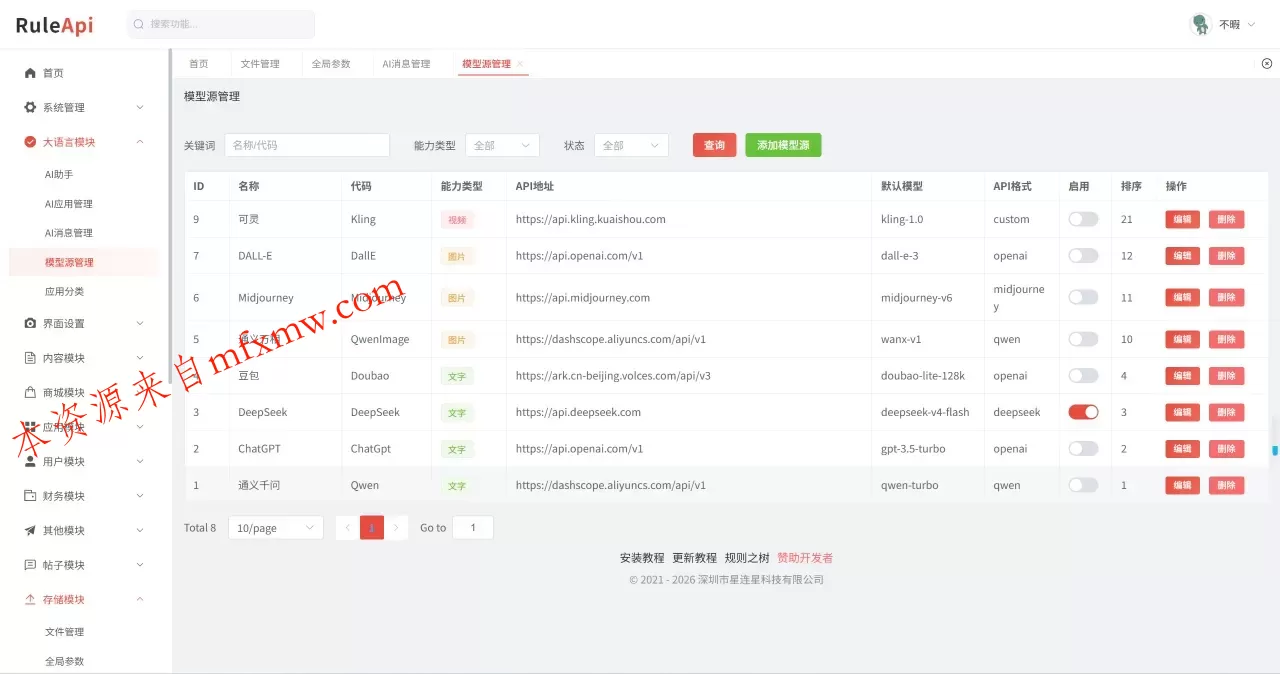
Task: Click the close-all-tabs icon at tab bar right
Action: pyautogui.click(x=1267, y=63)
